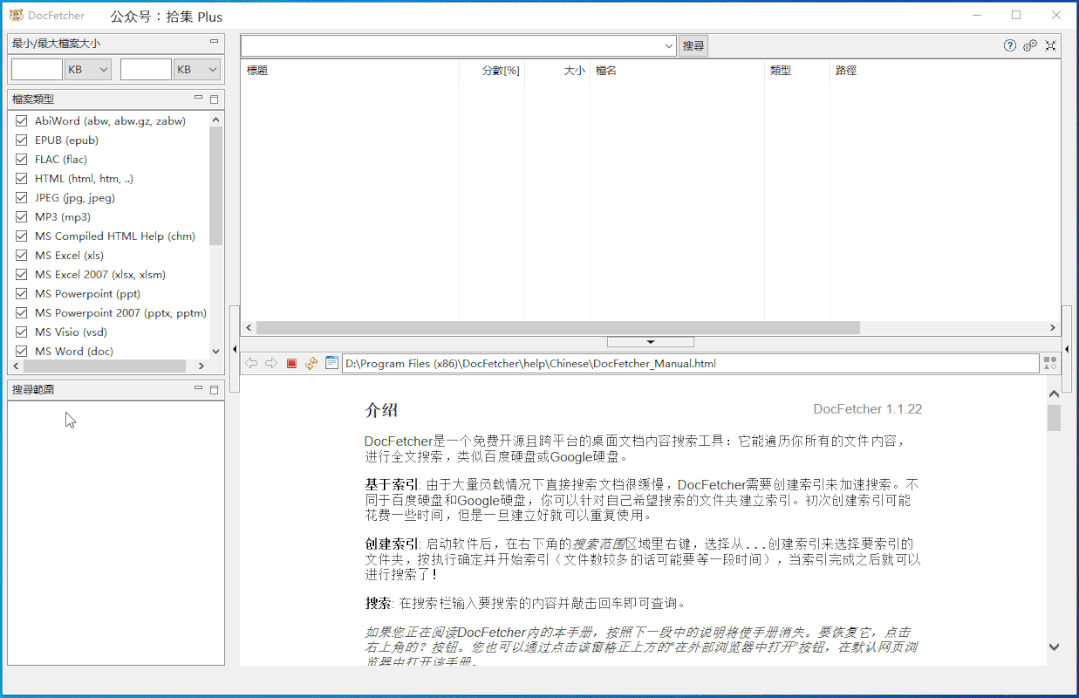Open manual in external browser icon
The width and height of the screenshot is (1079, 698).
click(332, 363)
